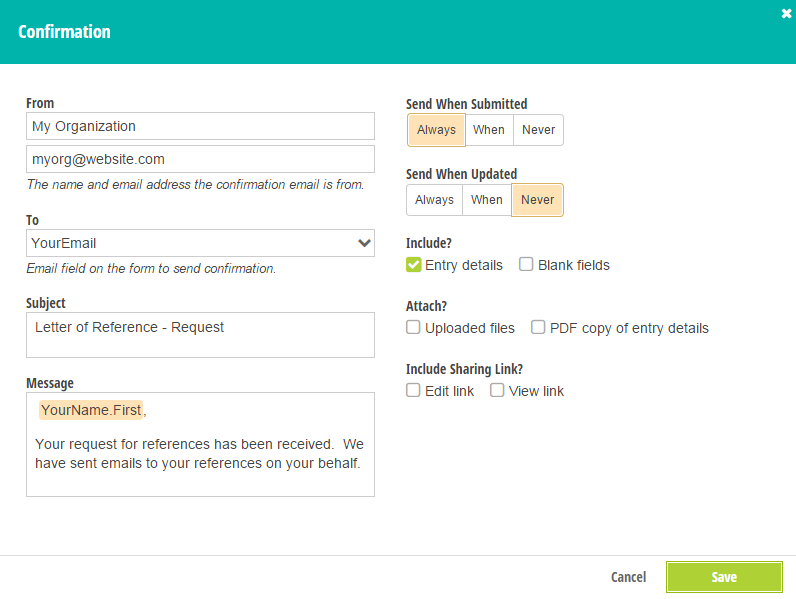This screenshot has width=796, height=599.
Task: Click the 'Confirmation' dialog title
Action: coord(64,32)
